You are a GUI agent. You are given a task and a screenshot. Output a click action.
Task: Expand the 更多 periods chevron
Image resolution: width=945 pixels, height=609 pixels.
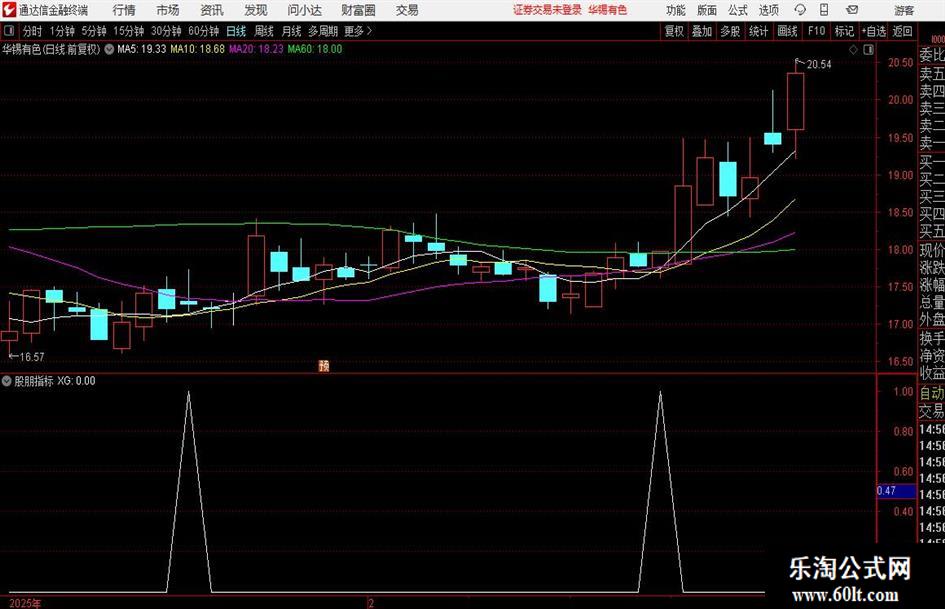click(x=359, y=31)
